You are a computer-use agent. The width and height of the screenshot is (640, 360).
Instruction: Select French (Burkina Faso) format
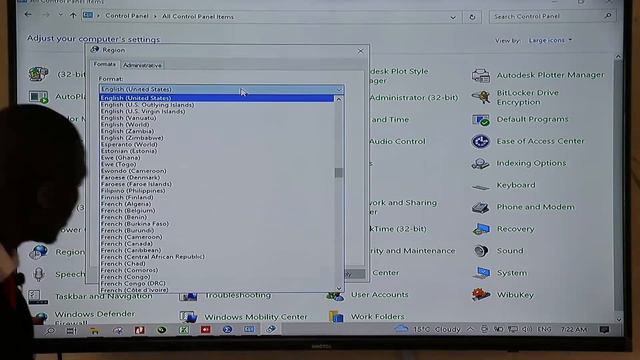click(216, 224)
